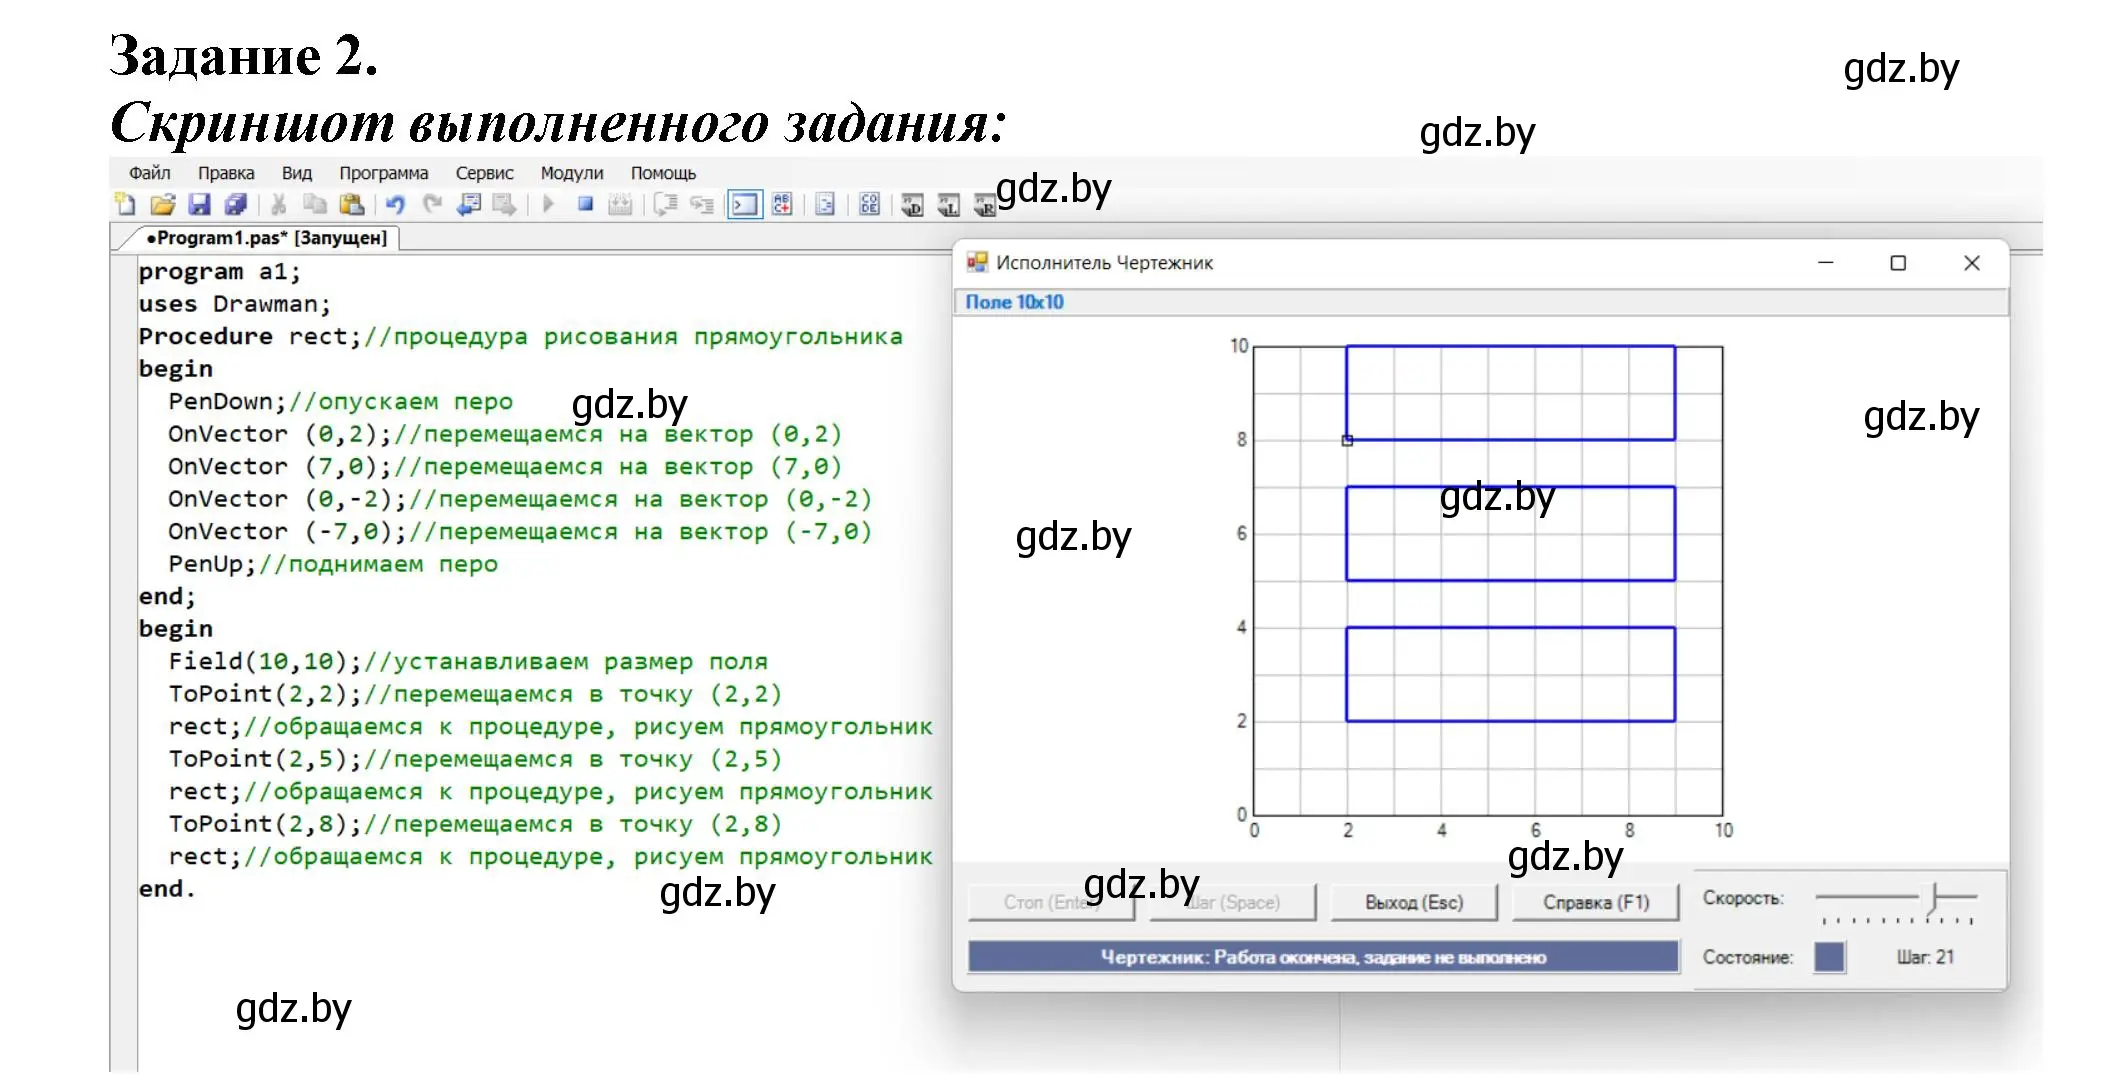The width and height of the screenshot is (2103, 1087).
Task: Click the Состояние status color indicator
Action: [x=1830, y=957]
